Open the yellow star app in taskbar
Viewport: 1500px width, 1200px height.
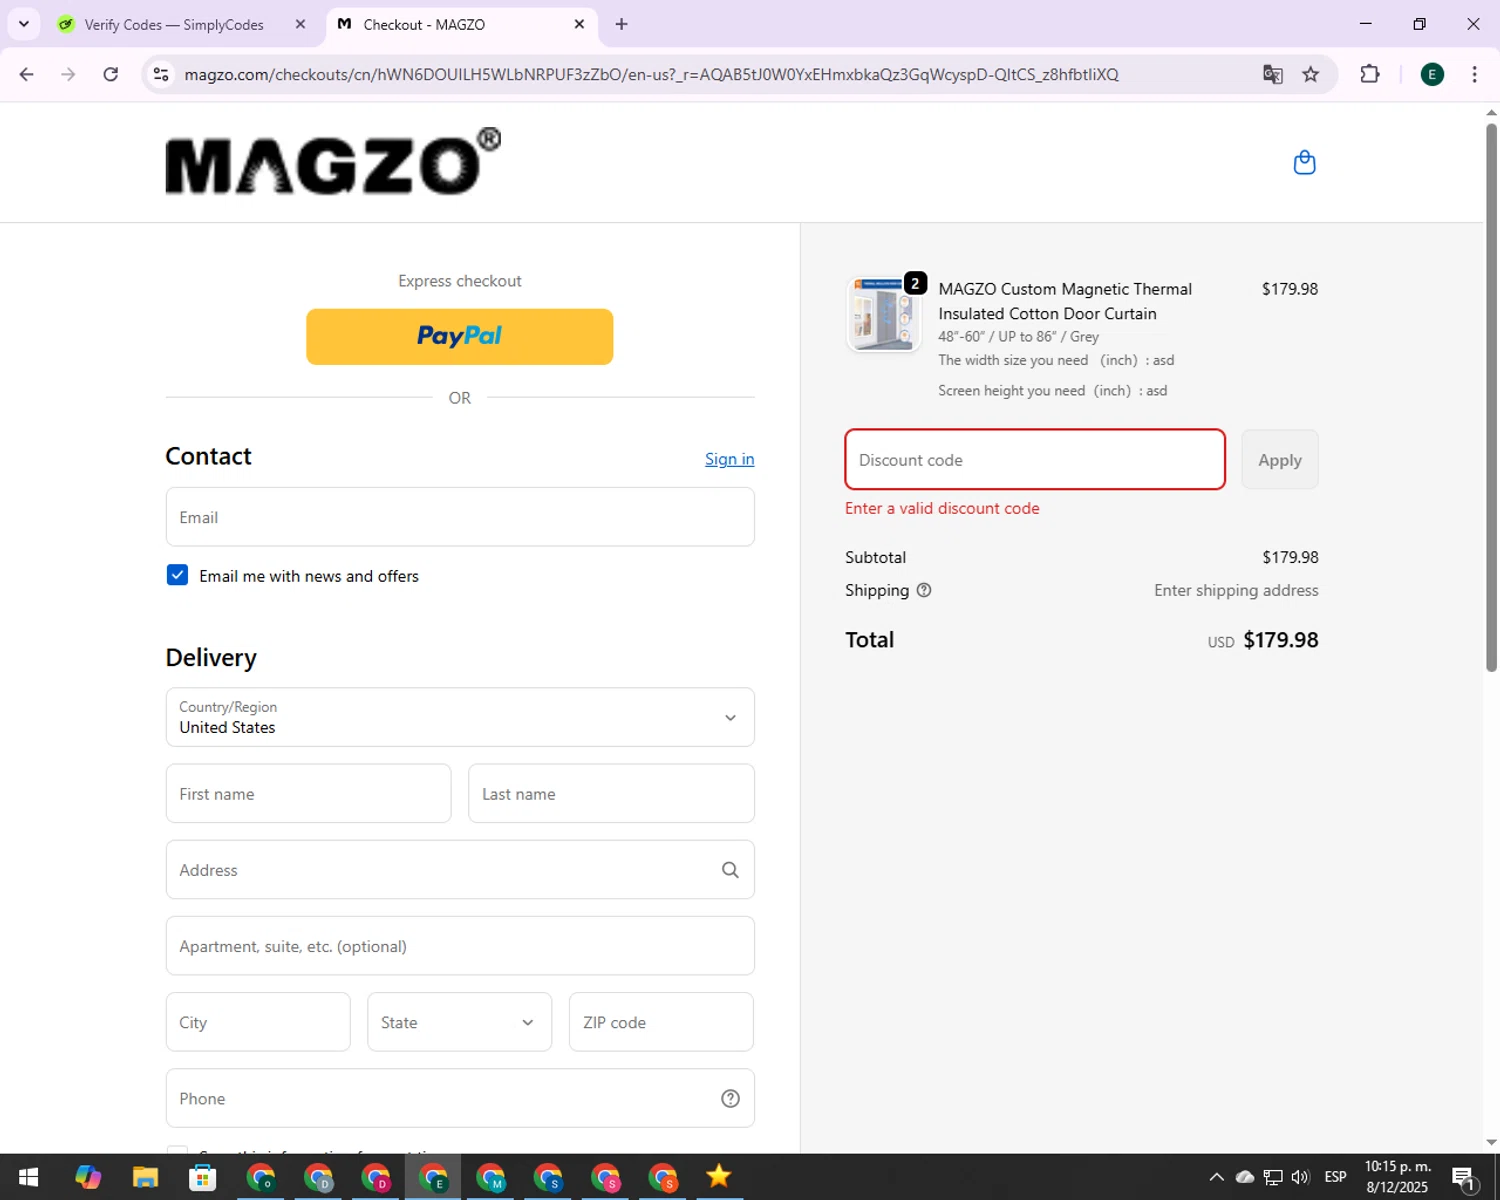click(718, 1177)
